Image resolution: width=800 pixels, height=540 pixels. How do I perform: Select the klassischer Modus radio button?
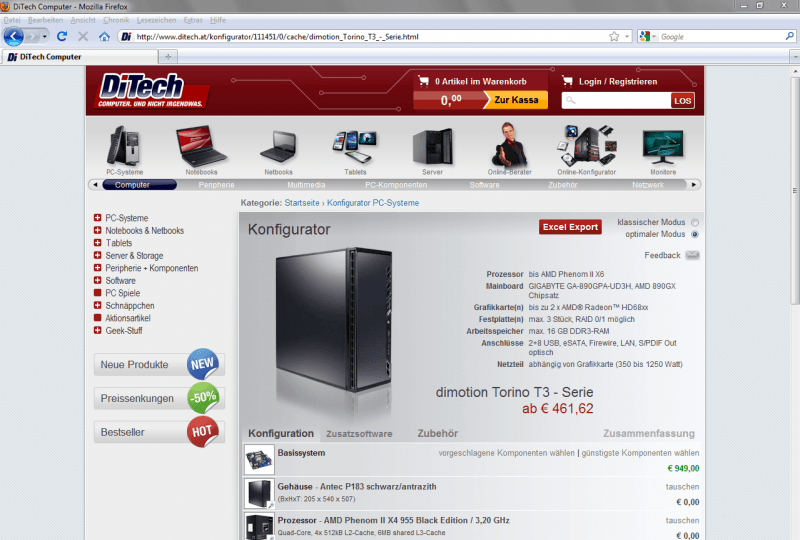[x=694, y=223]
